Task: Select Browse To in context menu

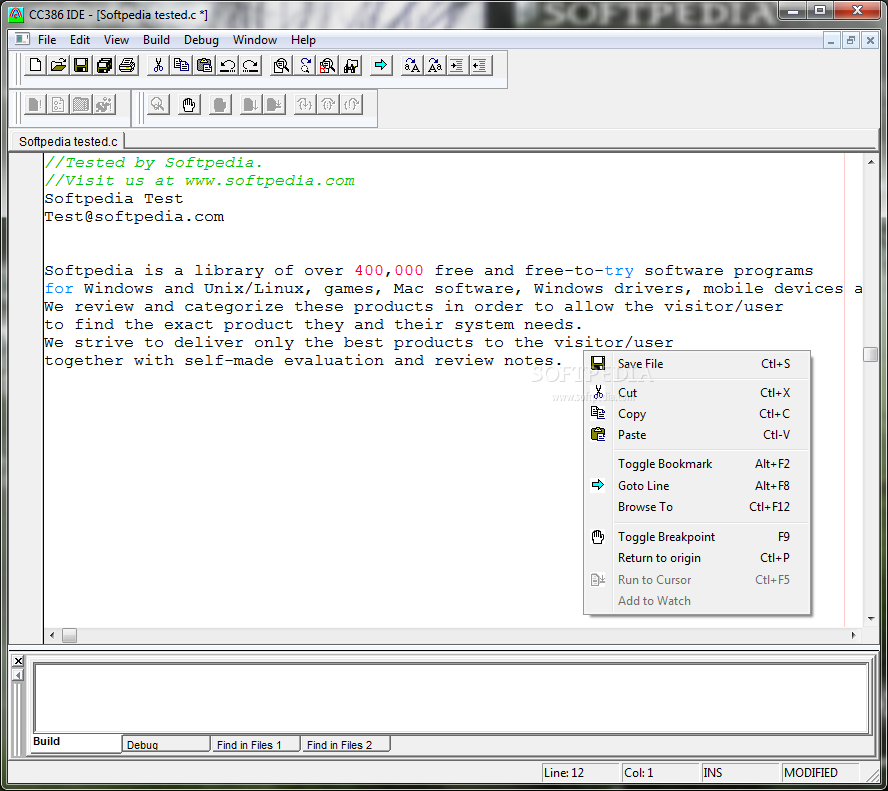Action: tap(697, 507)
